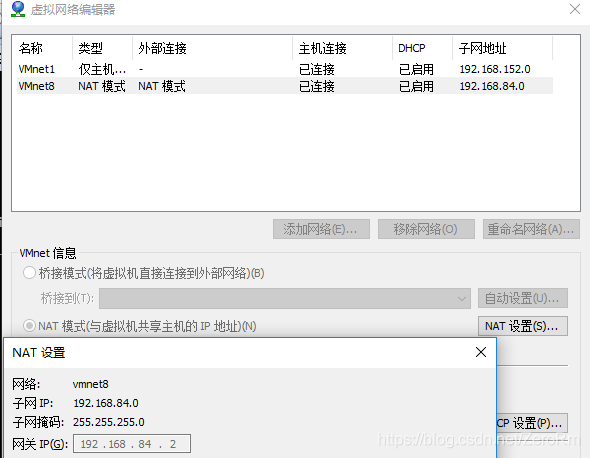
Task: Click the DHCP column header
Action: [x=423, y=48]
